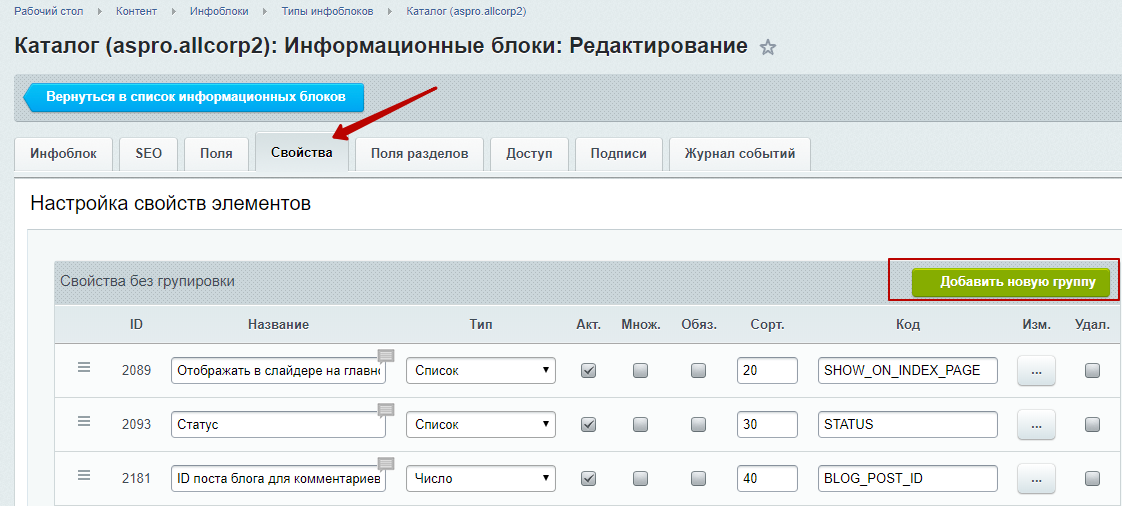1122x506 pixels.
Task: Enable Обяз. checkbox for BLOG_POST_ID row
Action: [698, 478]
